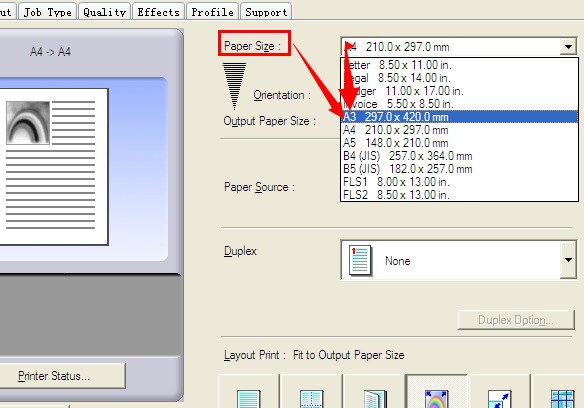Click the page icon in Duplex box
The image size is (584, 408).
pos(360,260)
